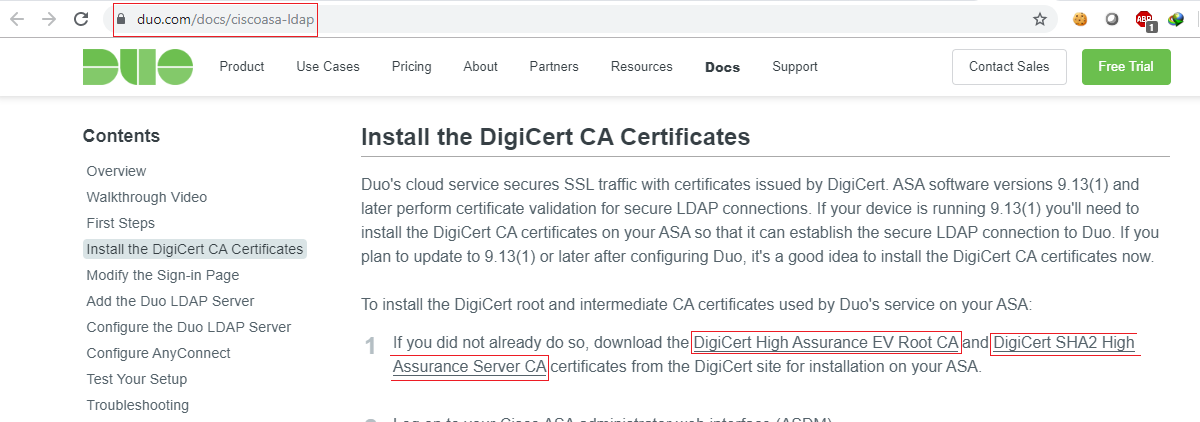Start a Free Trial
The image size is (1200, 422).
1126,67
